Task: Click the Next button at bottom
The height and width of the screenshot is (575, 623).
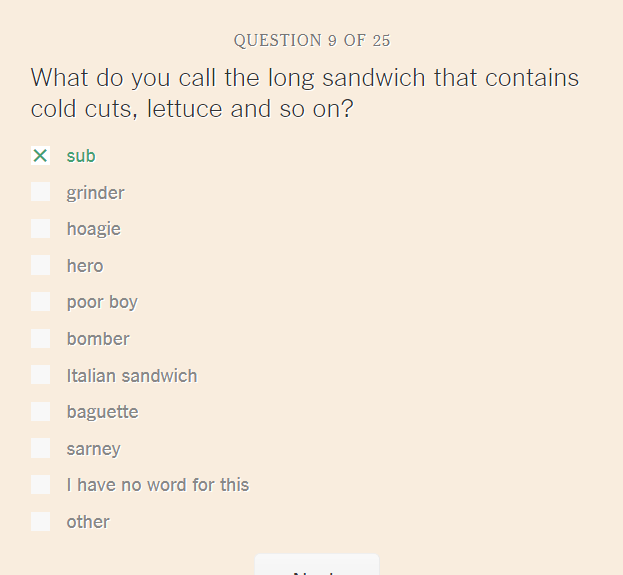Action: pos(317,565)
